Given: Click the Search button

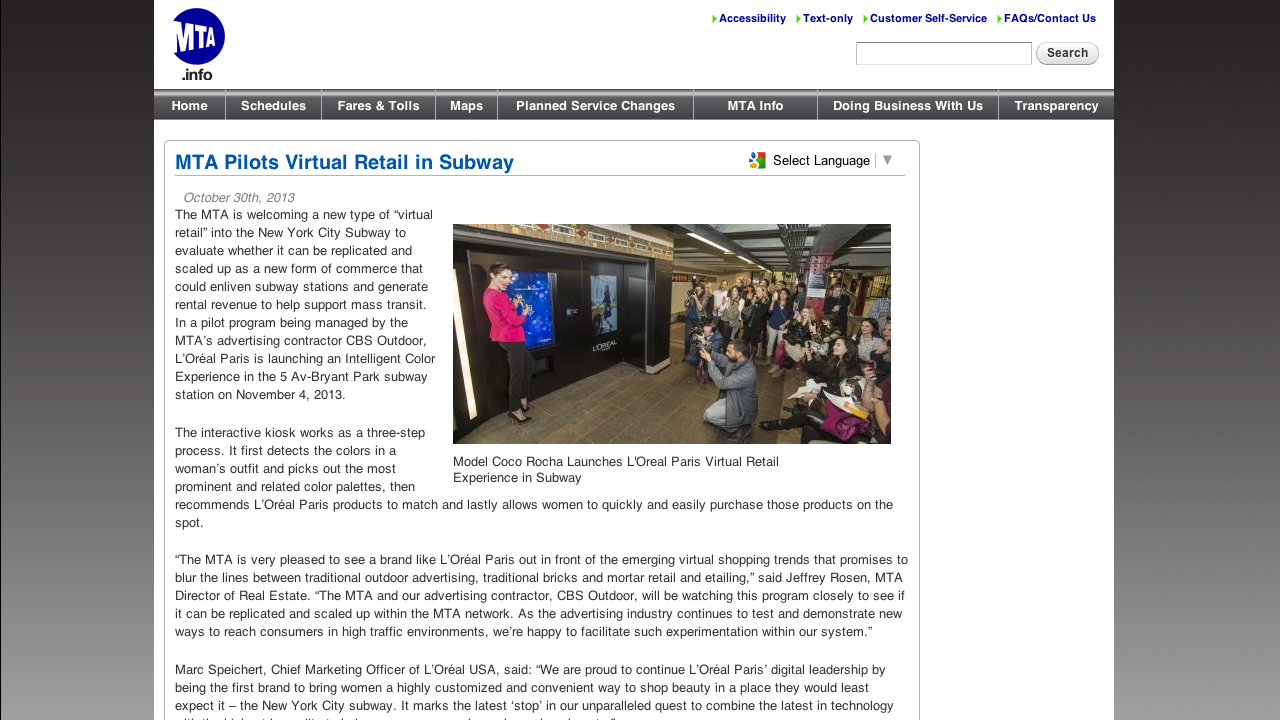Looking at the screenshot, I should tap(1067, 54).
